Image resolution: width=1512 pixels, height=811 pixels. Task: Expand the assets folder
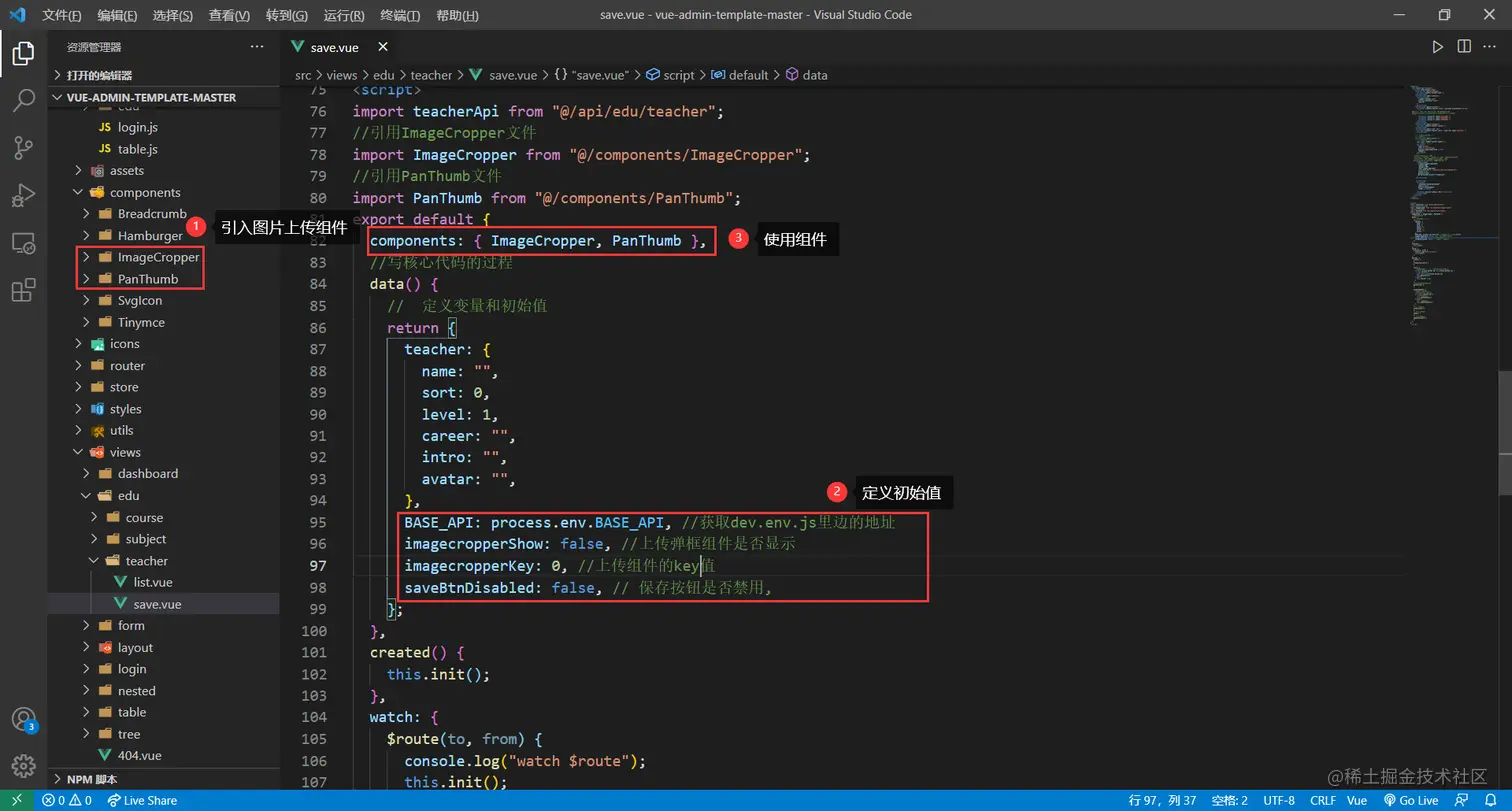pos(163,171)
